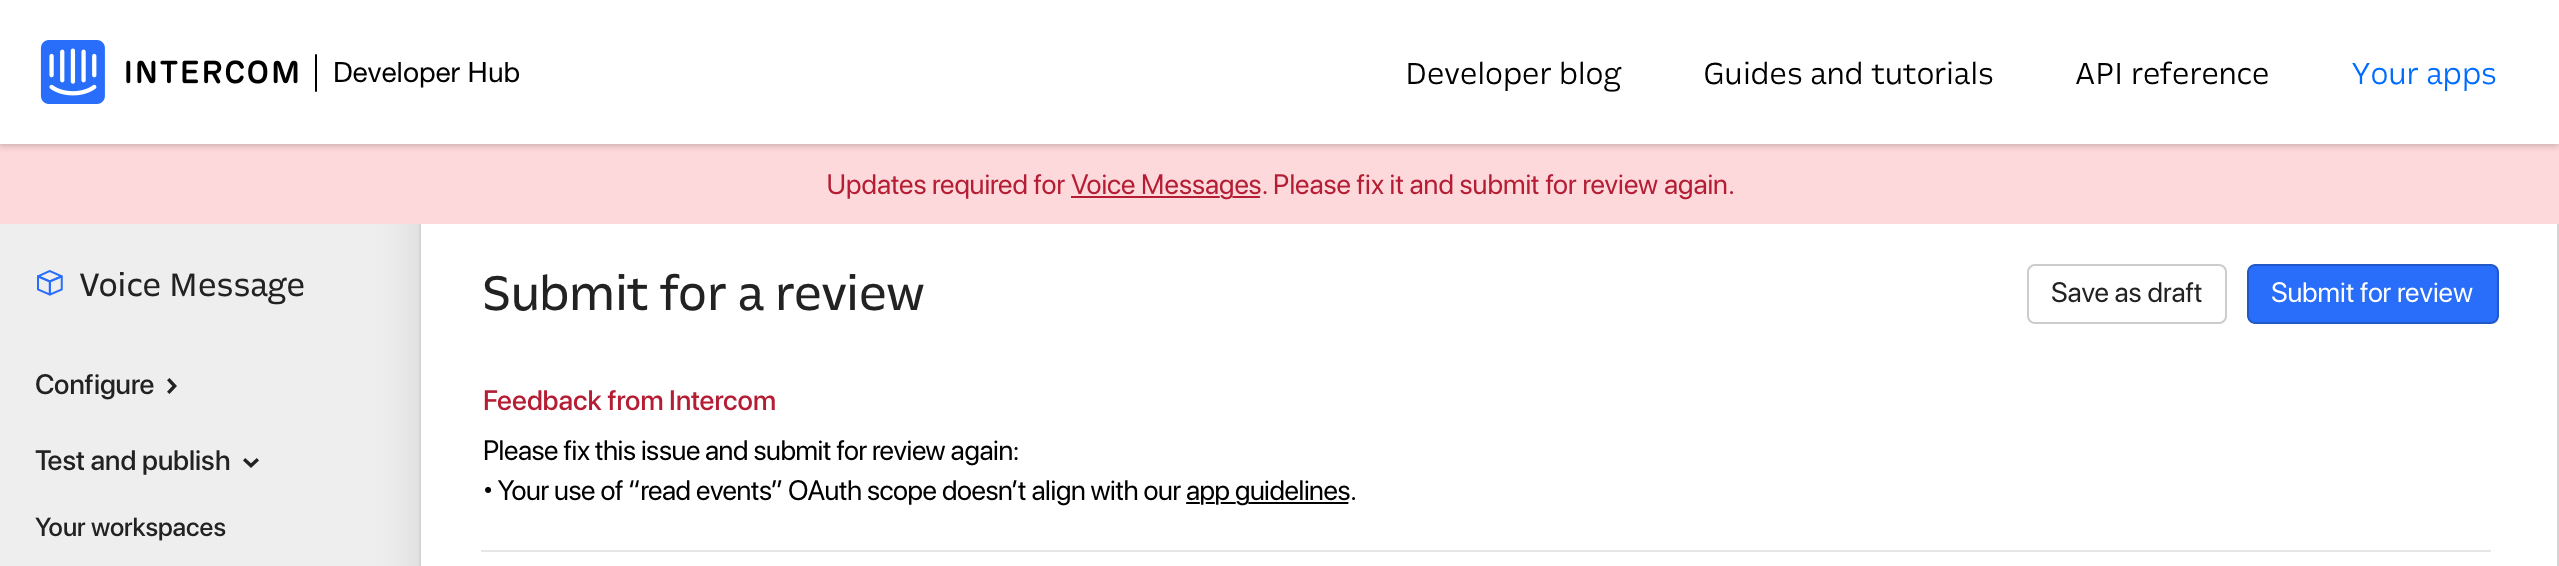Image resolution: width=2559 pixels, height=566 pixels.
Task: Click the Developer Hub label
Action: click(x=426, y=73)
